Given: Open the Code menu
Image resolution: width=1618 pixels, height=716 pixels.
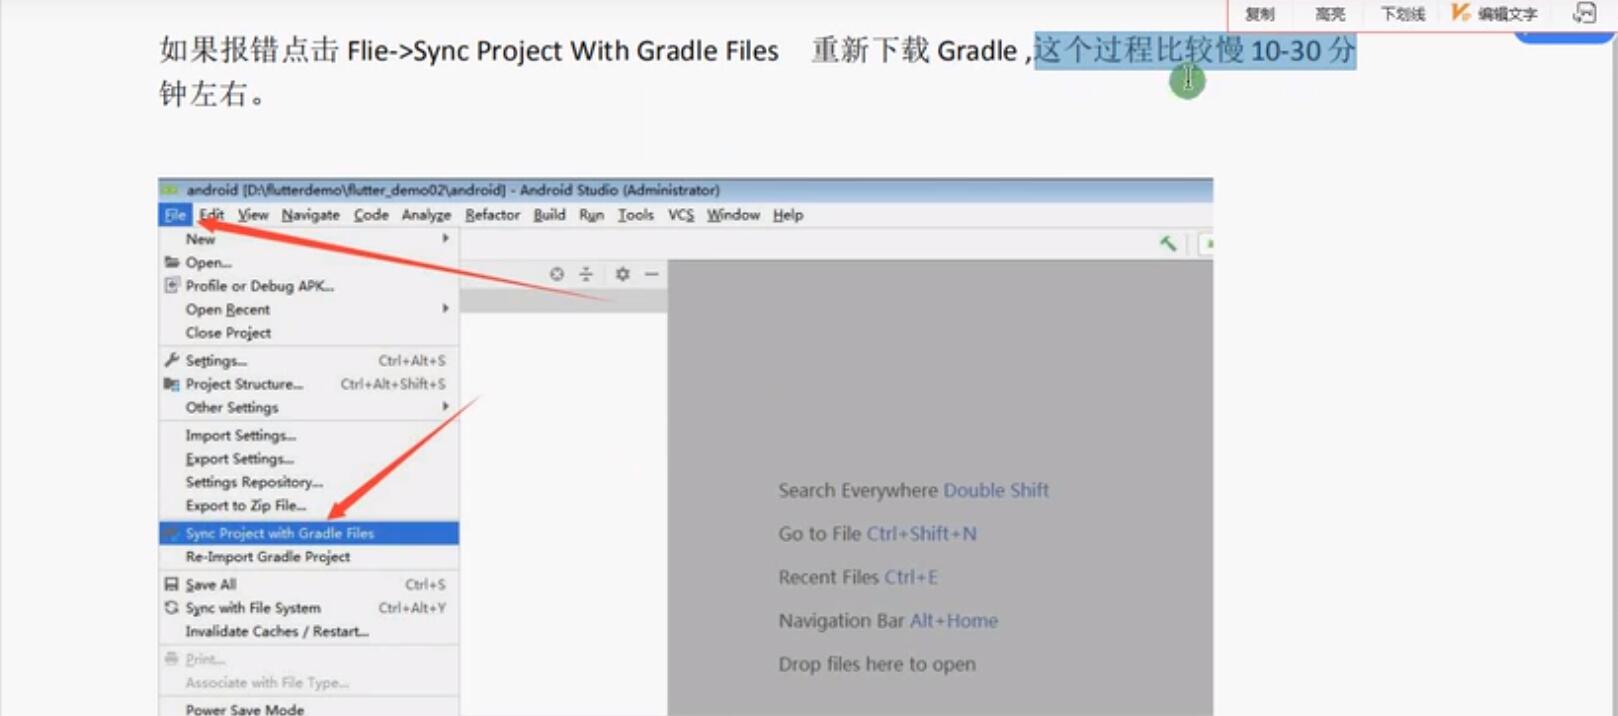Looking at the screenshot, I should coord(371,215).
